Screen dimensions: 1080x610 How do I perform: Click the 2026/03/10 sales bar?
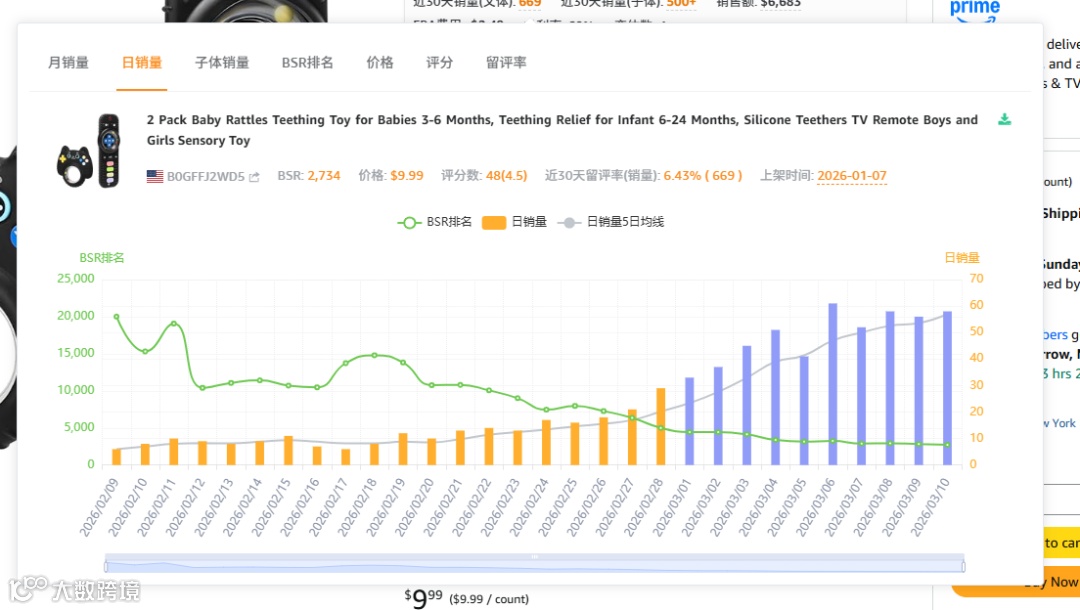click(x=947, y=388)
